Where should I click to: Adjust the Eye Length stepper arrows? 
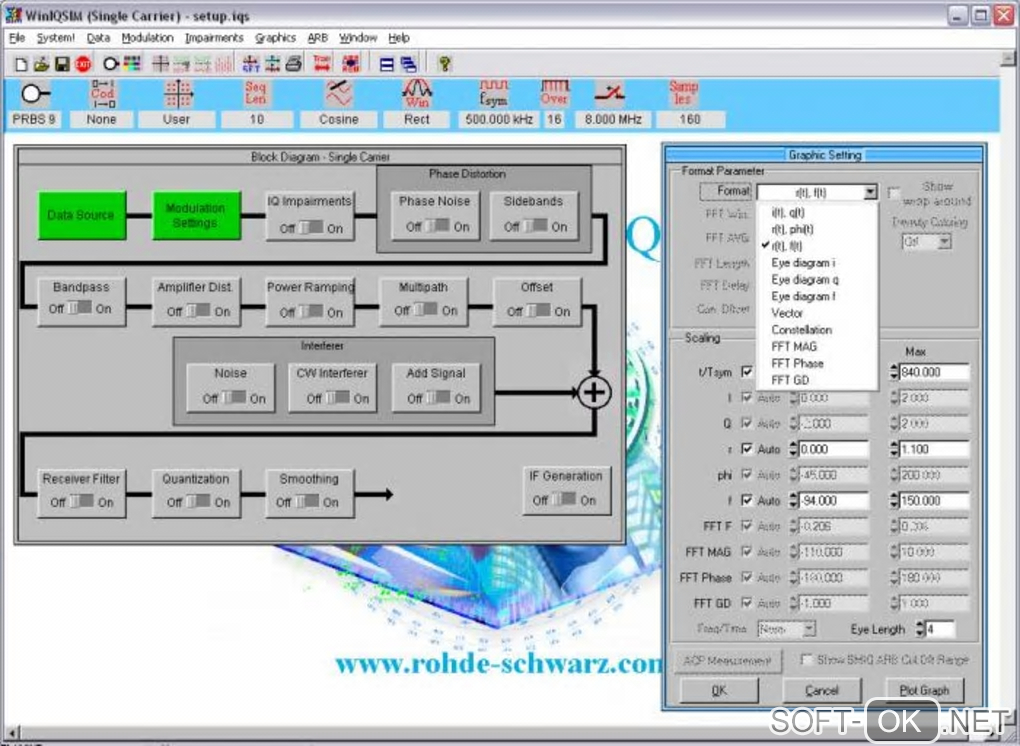point(920,628)
